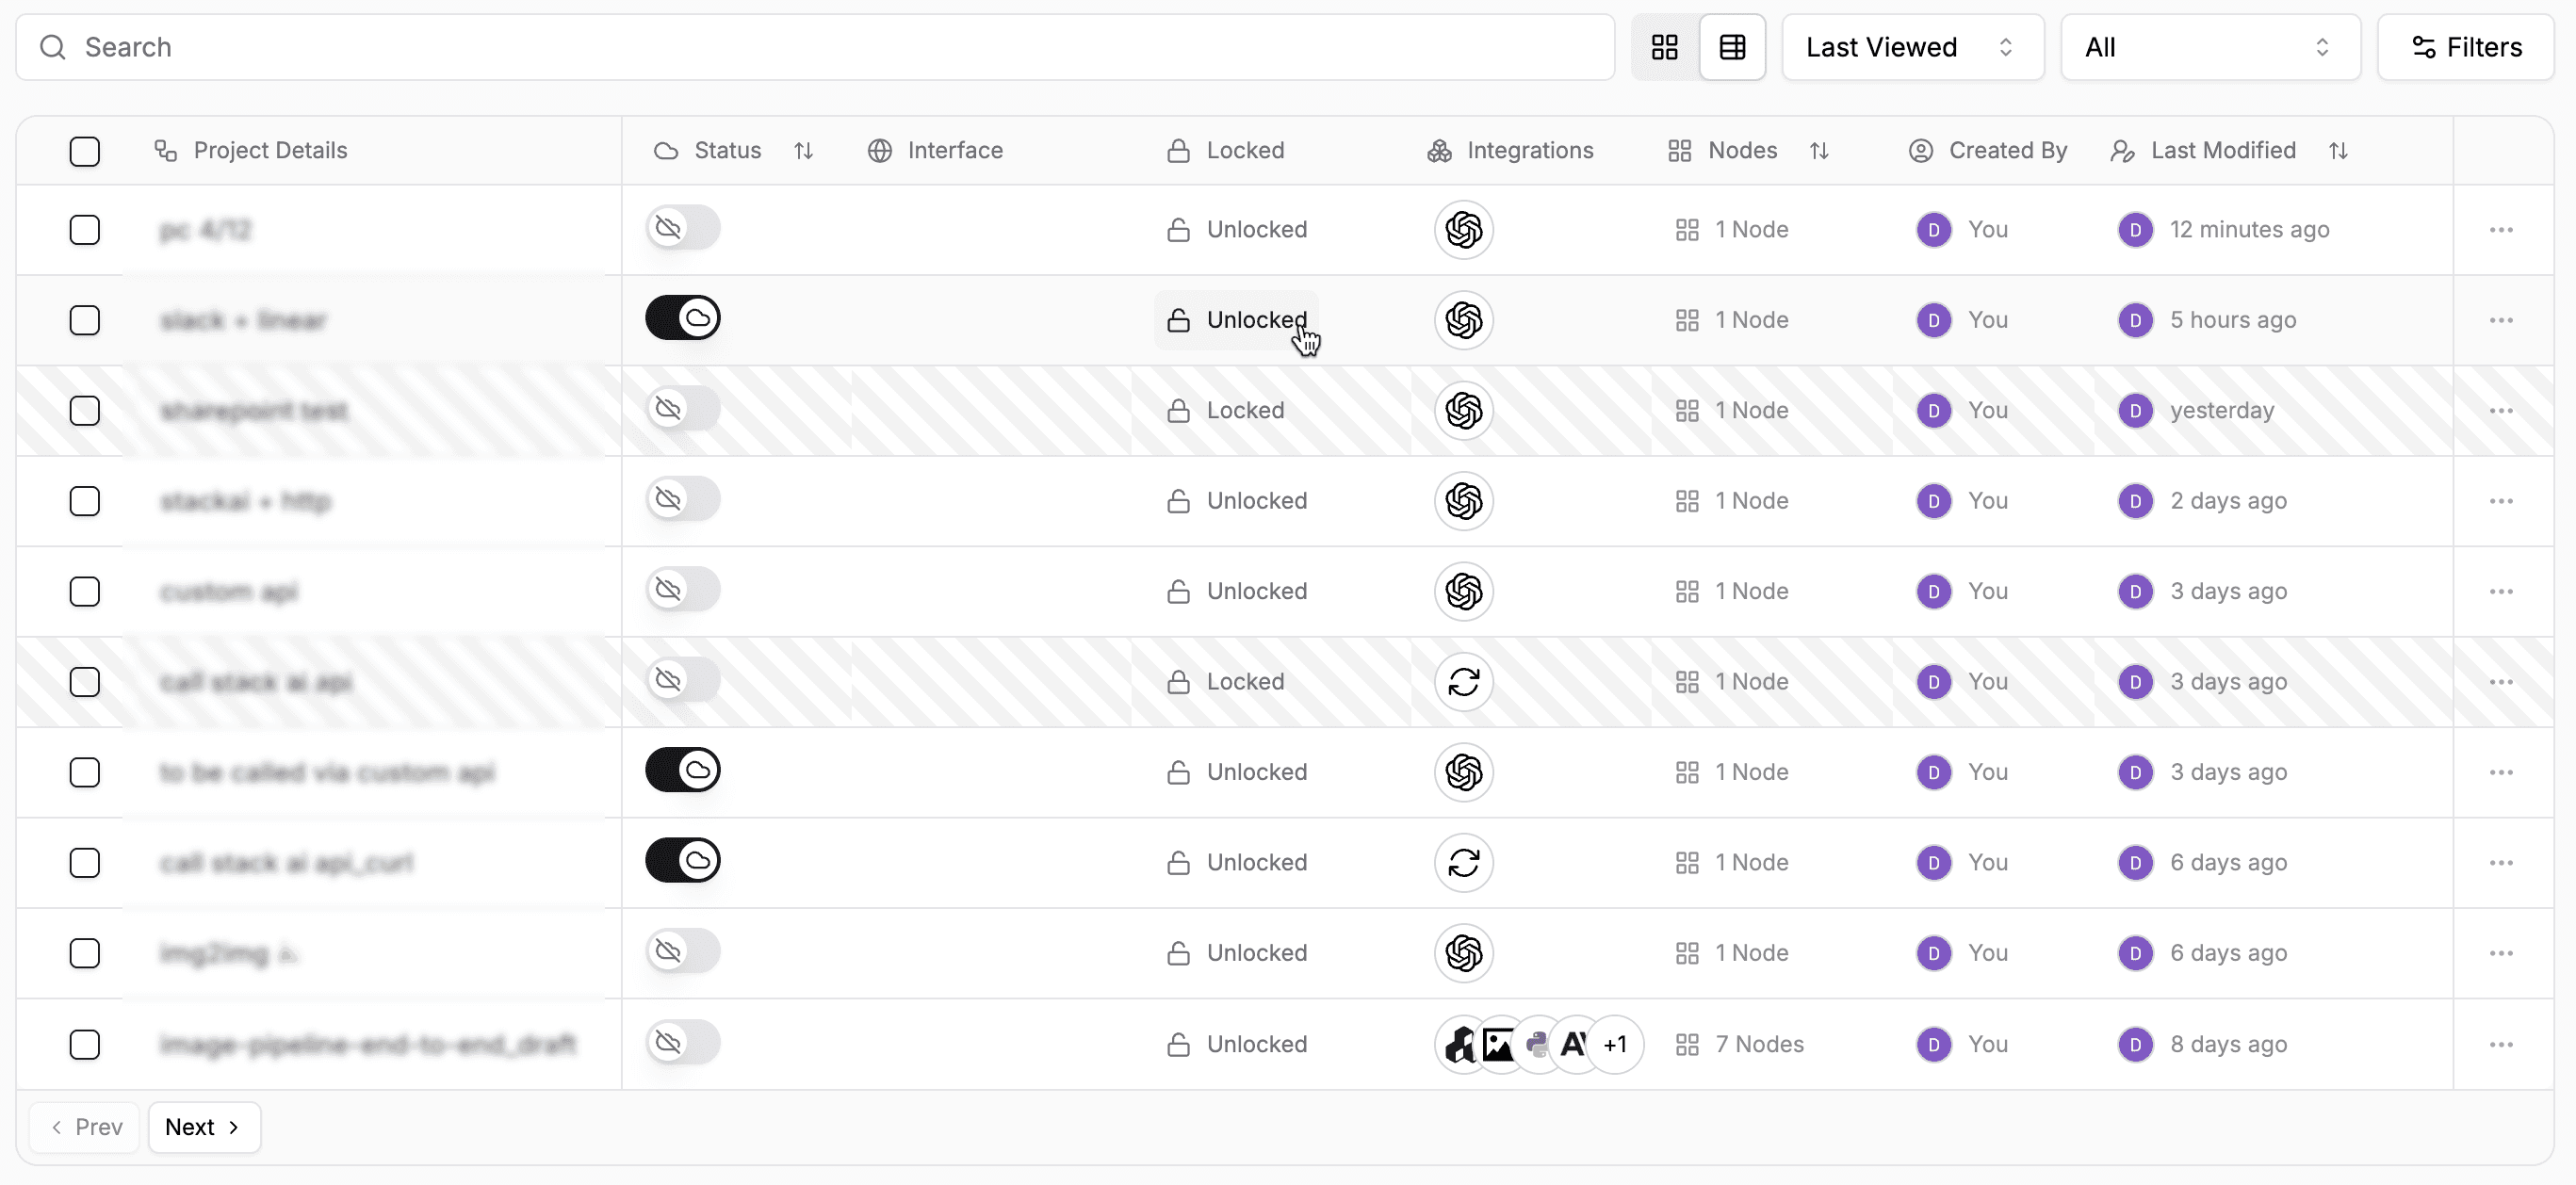Check the box for the yesterday project row
This screenshot has height=1185, width=2576.
click(85, 411)
